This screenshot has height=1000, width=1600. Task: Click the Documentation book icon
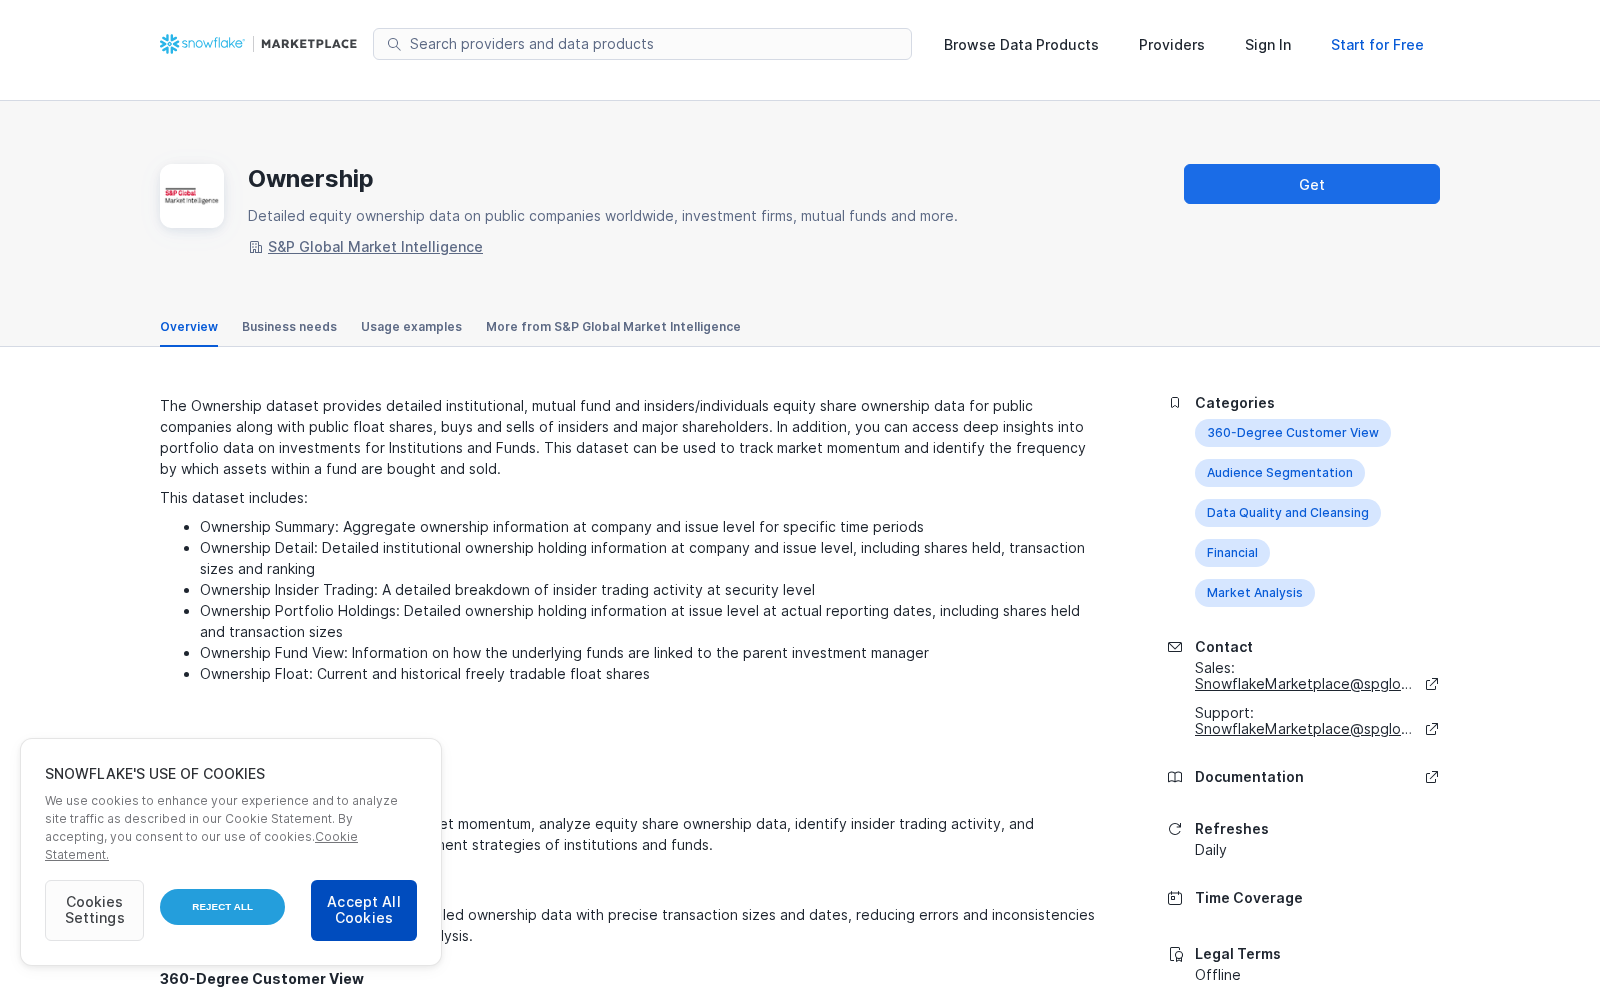1175,777
